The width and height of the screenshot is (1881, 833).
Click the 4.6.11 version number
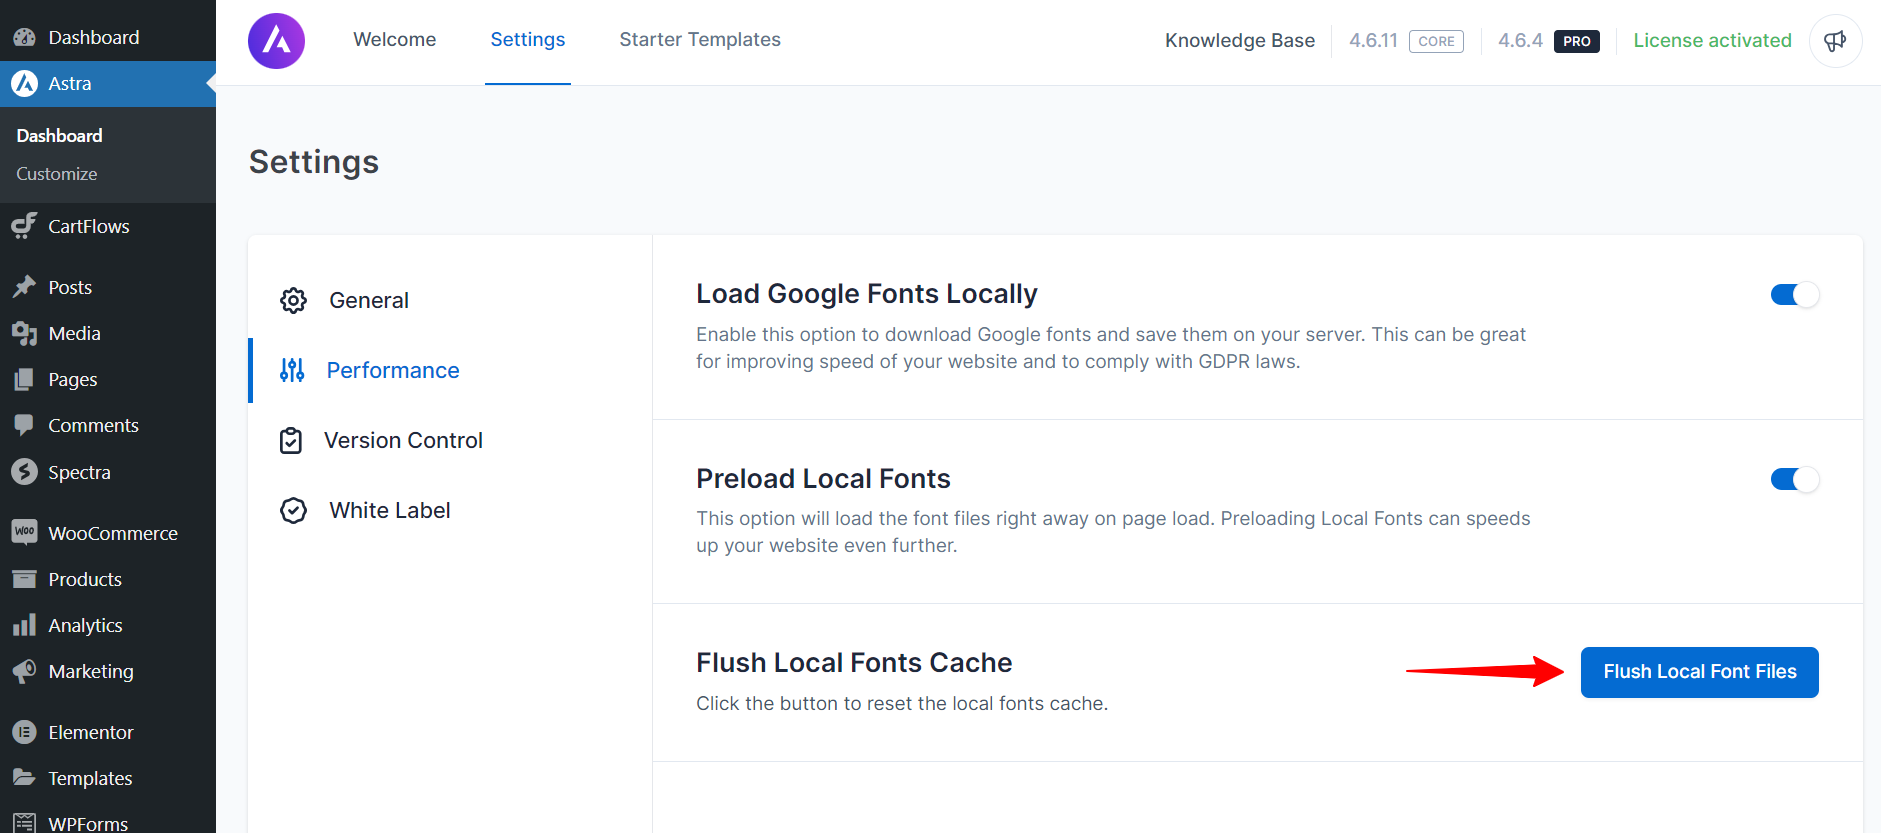coord(1373,41)
